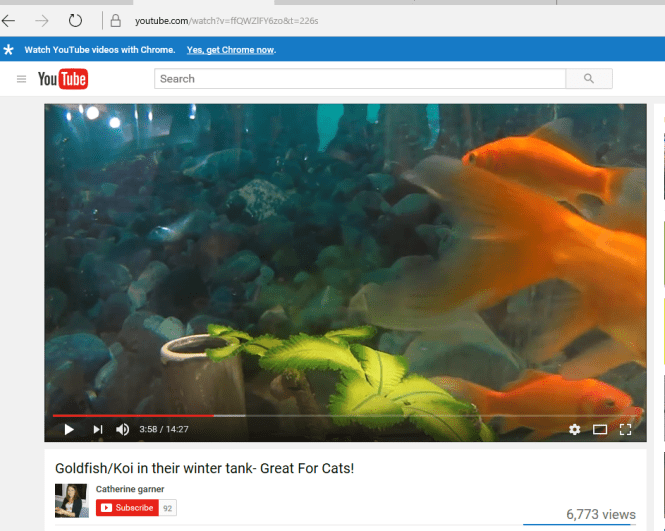Screen dimensions: 665x531
Task: Focus the YouTube search field
Action: pos(360,79)
